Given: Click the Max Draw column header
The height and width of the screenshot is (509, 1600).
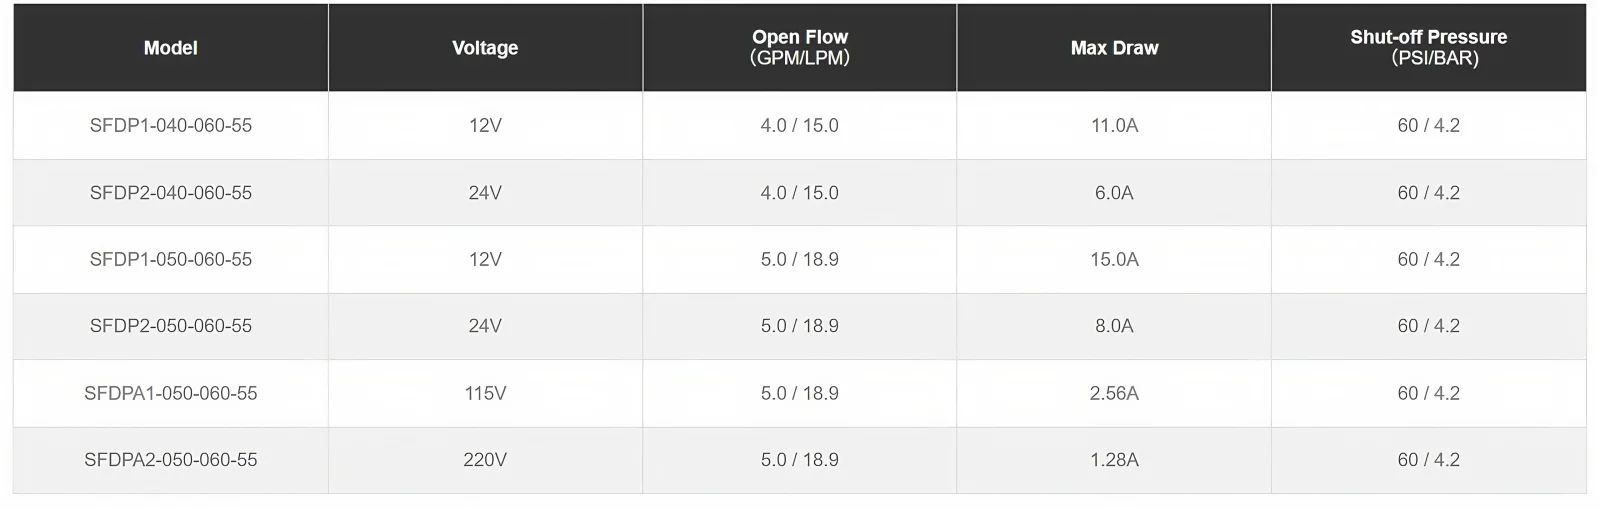Looking at the screenshot, I should pyautogui.click(x=1114, y=48).
